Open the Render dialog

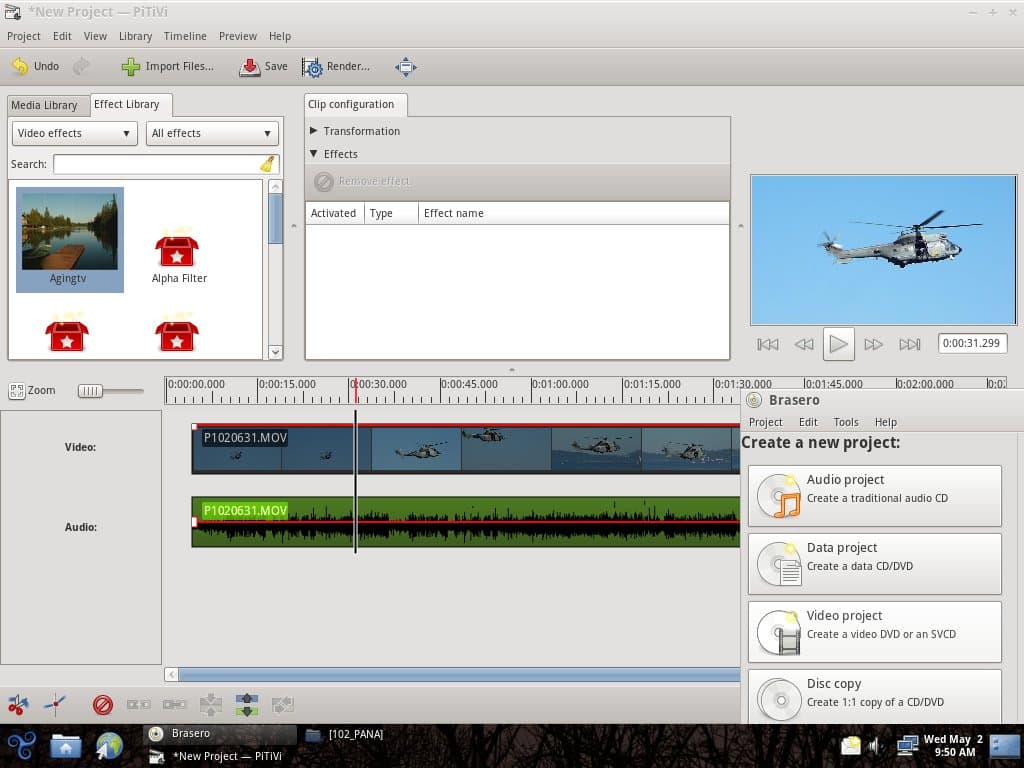[336, 67]
